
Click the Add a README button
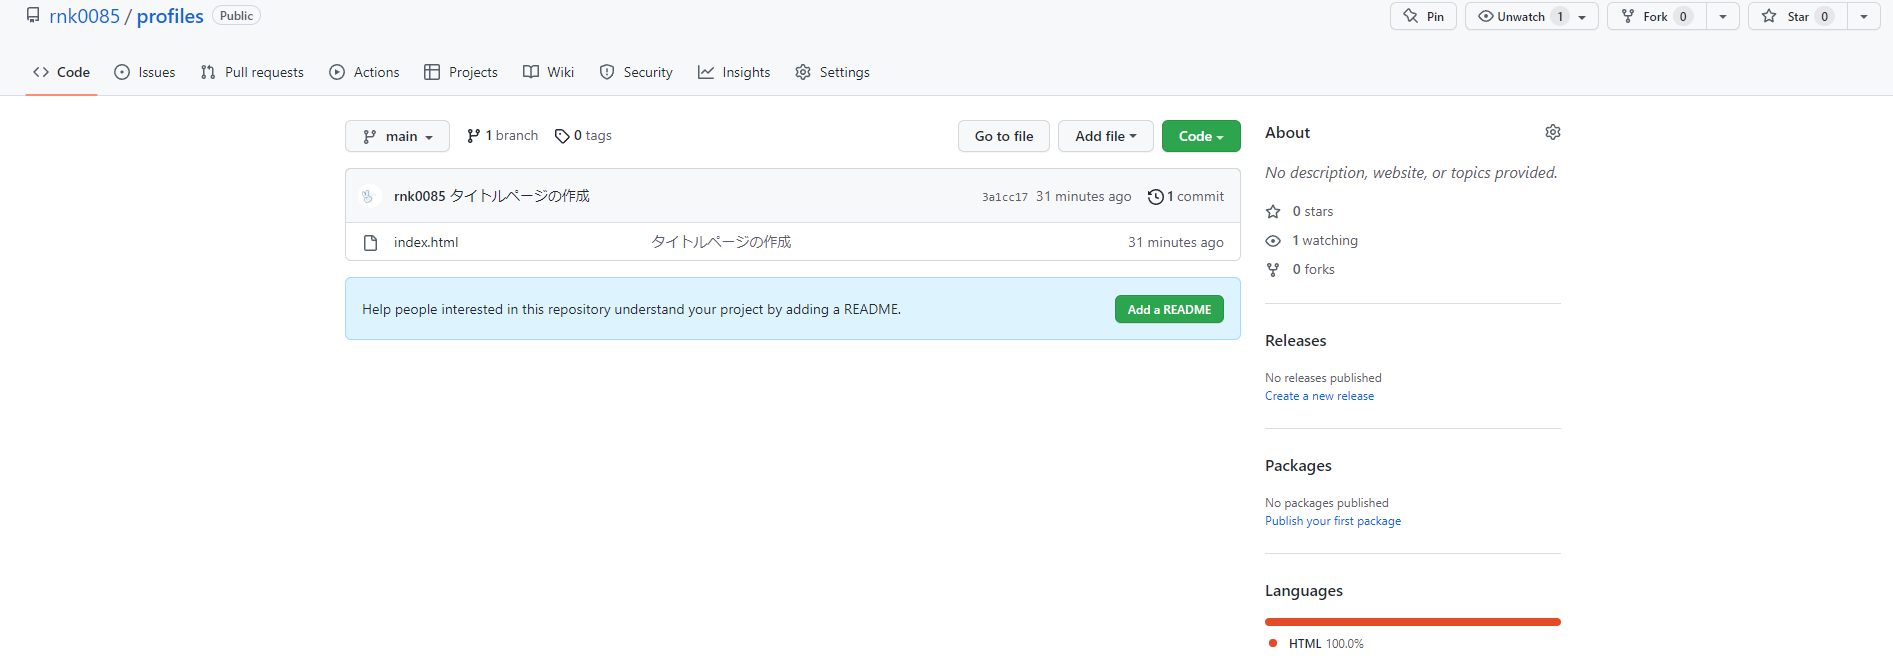[x=1169, y=309]
